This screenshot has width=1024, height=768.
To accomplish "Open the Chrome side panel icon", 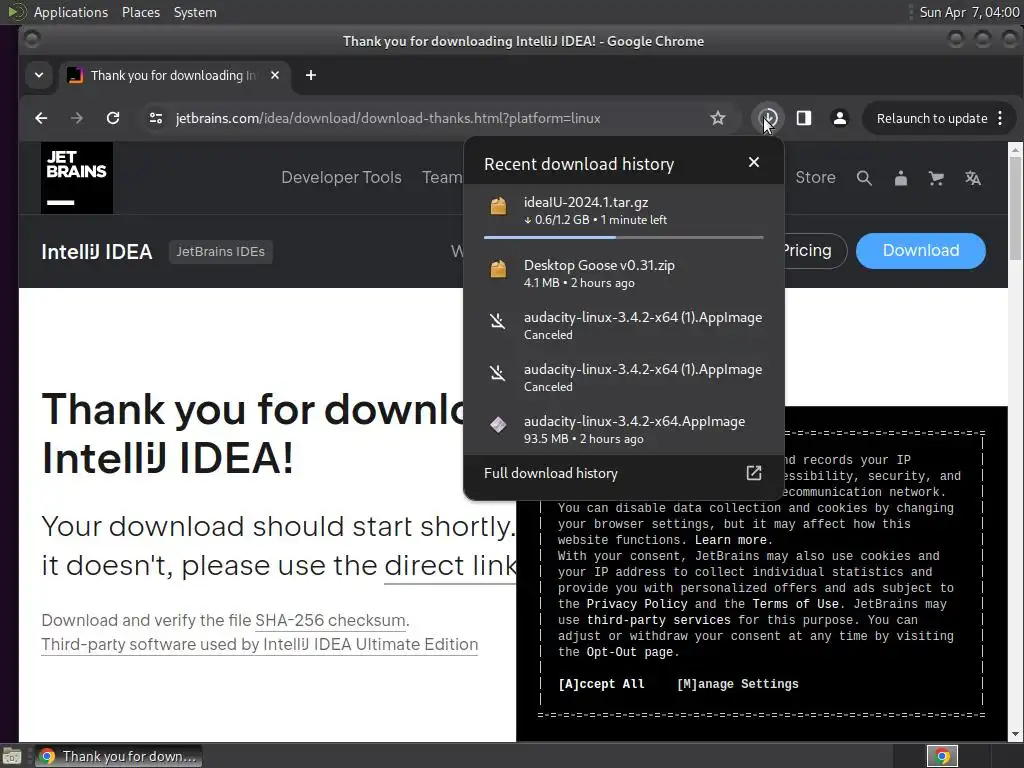I will pyautogui.click(x=804, y=118).
